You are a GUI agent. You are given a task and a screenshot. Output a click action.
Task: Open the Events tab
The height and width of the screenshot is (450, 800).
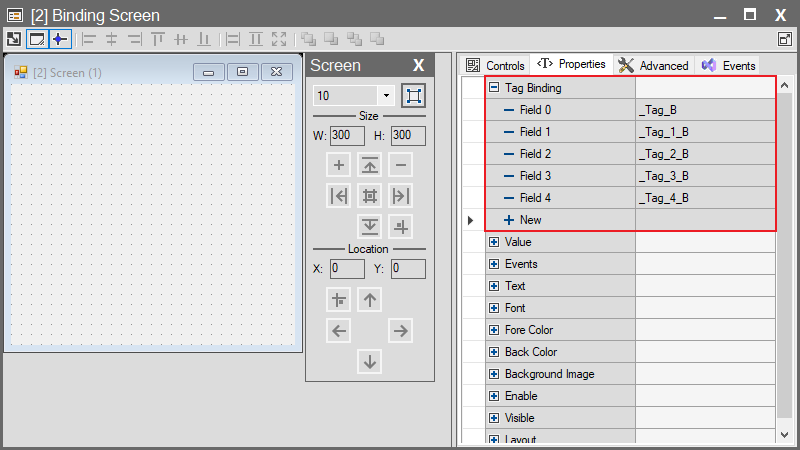pos(729,65)
